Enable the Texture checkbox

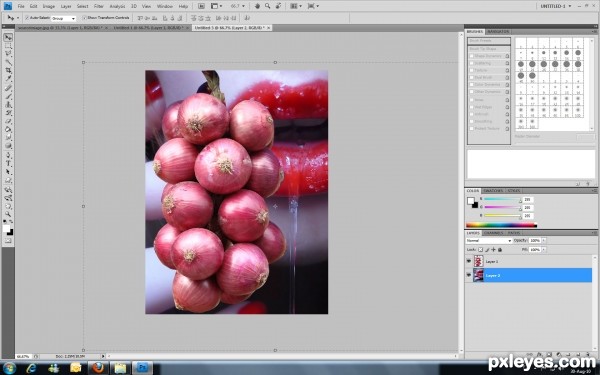472,70
